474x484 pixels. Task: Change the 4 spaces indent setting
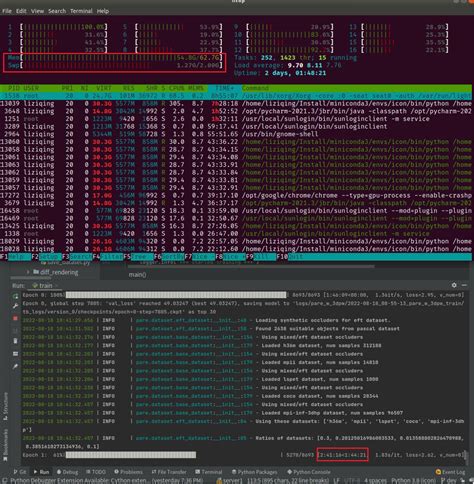(375, 481)
